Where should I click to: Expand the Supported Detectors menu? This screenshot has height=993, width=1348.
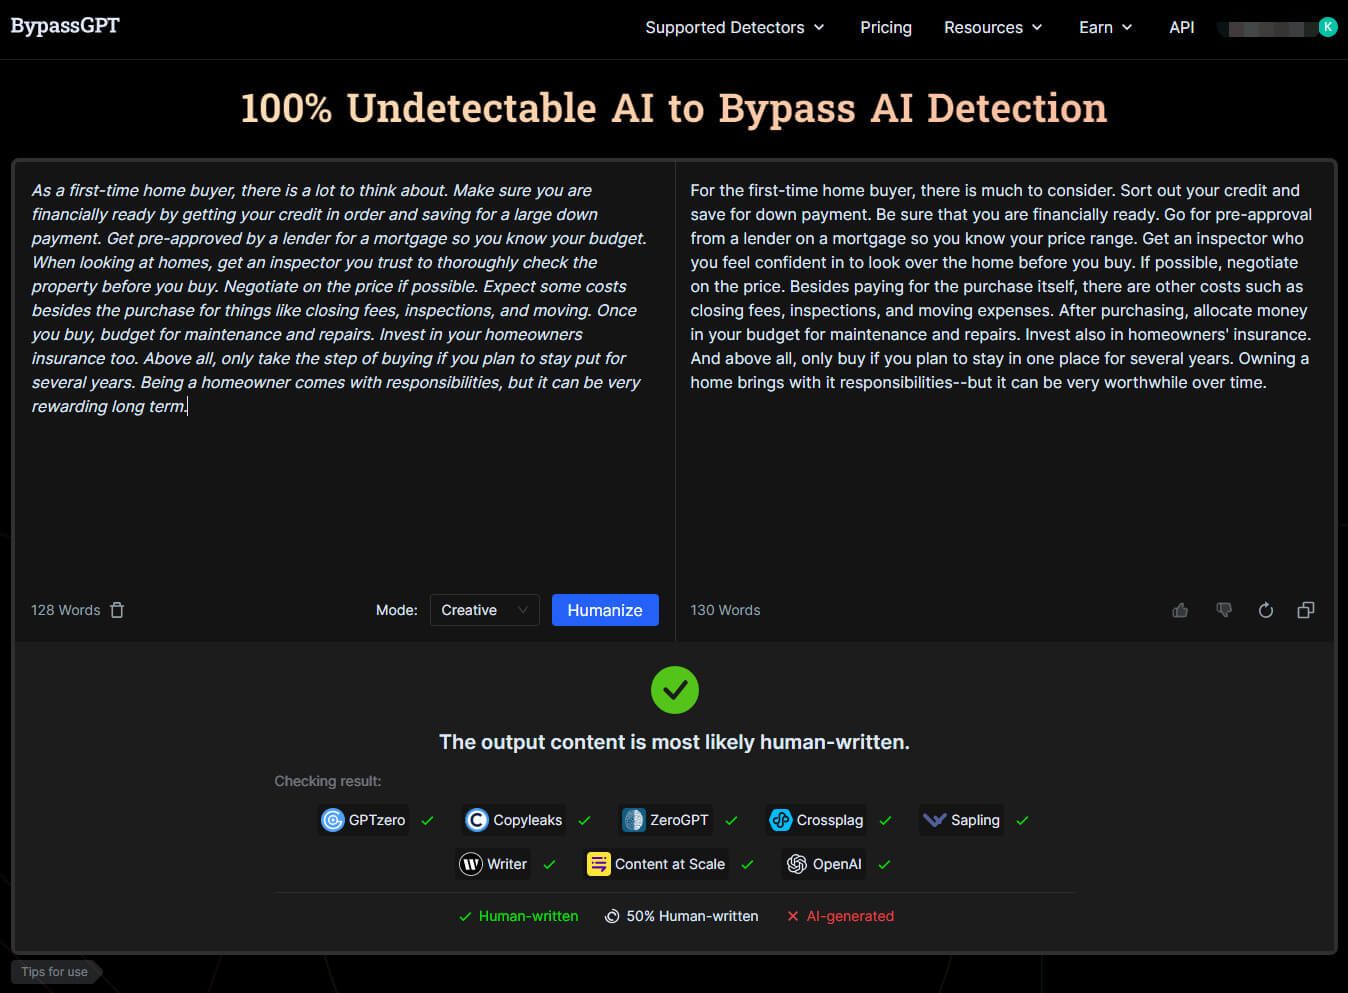(734, 27)
